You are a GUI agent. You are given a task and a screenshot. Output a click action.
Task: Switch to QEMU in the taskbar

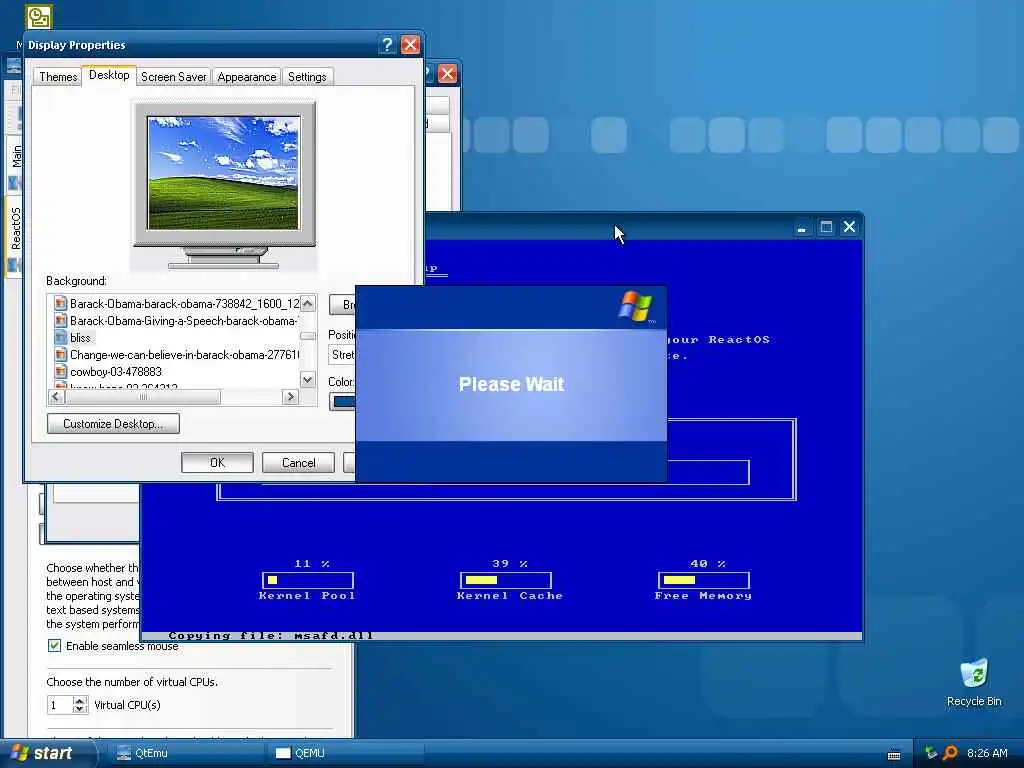tap(345, 753)
